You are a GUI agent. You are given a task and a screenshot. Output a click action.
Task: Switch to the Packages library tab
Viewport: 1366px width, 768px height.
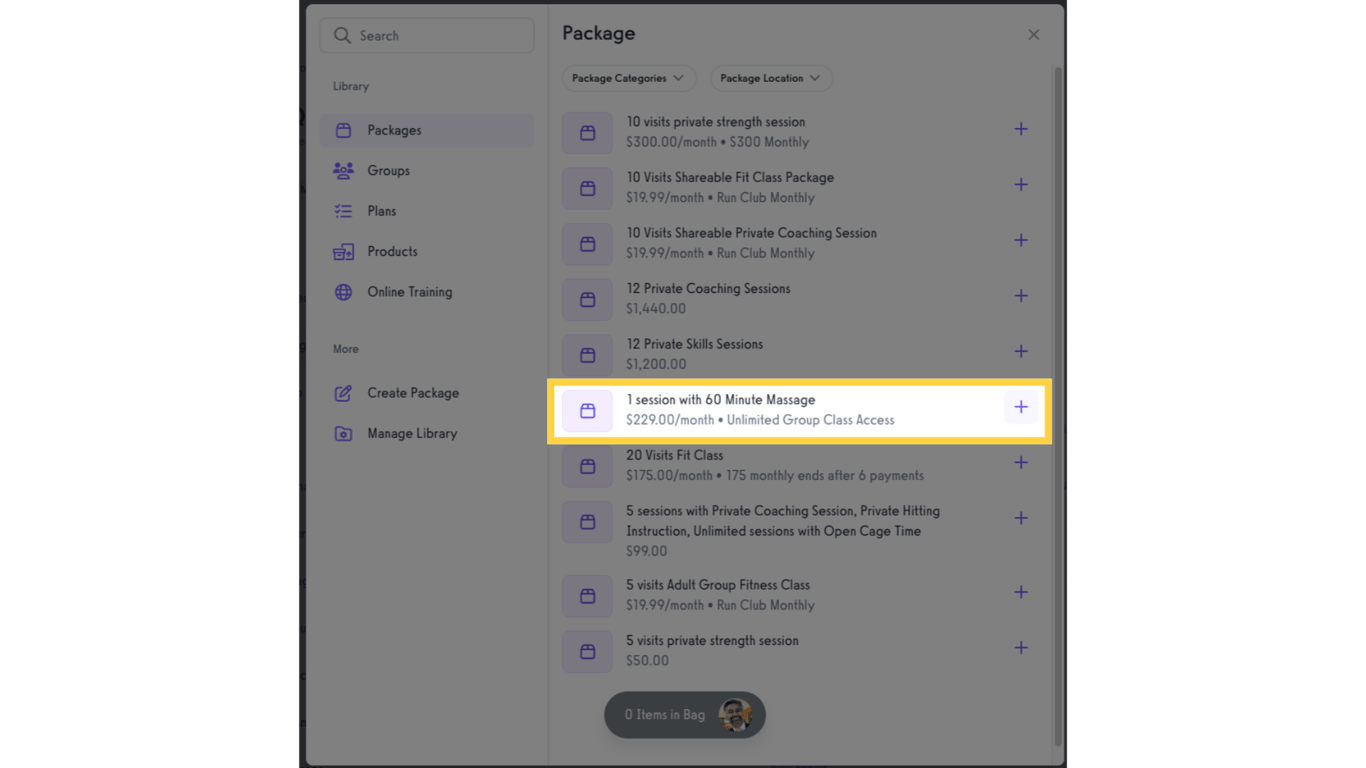[395, 130]
